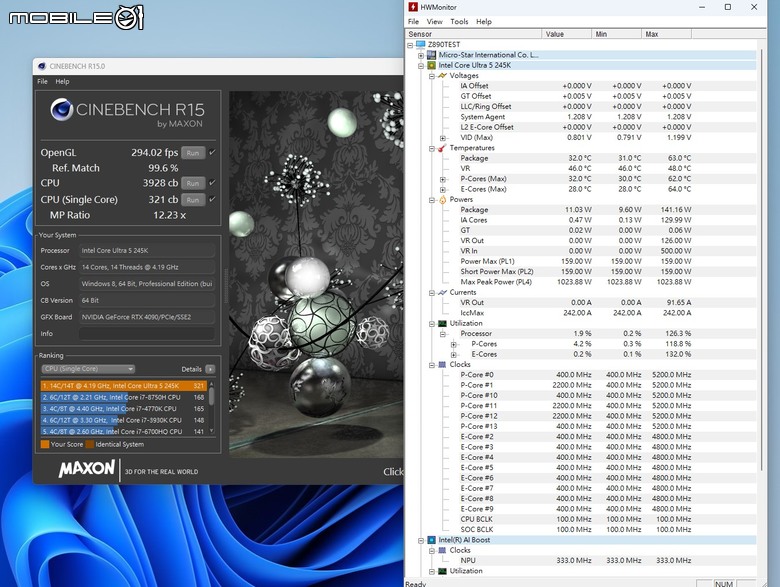Run the CPU benchmark
Image resolution: width=780 pixels, height=587 pixels.
tap(193, 183)
